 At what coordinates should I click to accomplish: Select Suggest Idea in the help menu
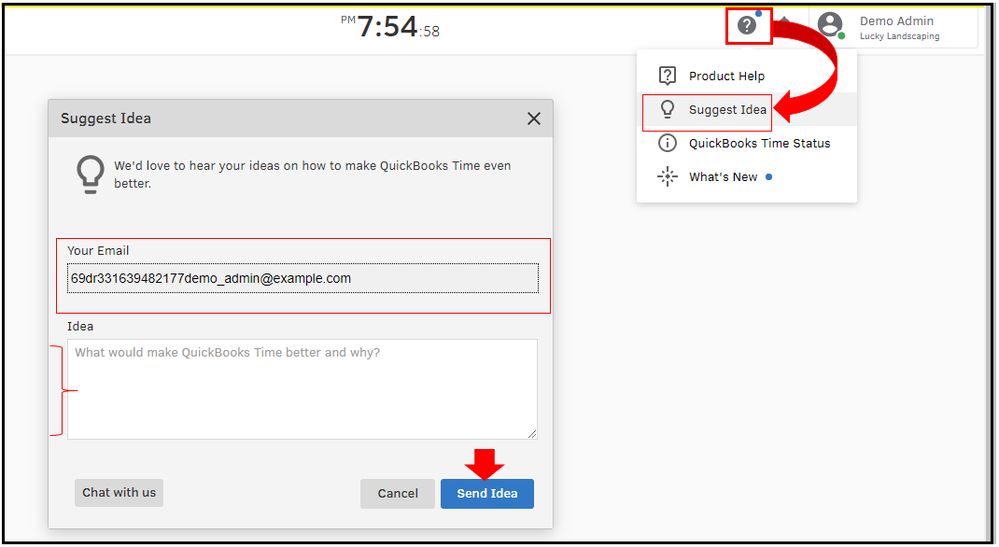tap(747, 110)
